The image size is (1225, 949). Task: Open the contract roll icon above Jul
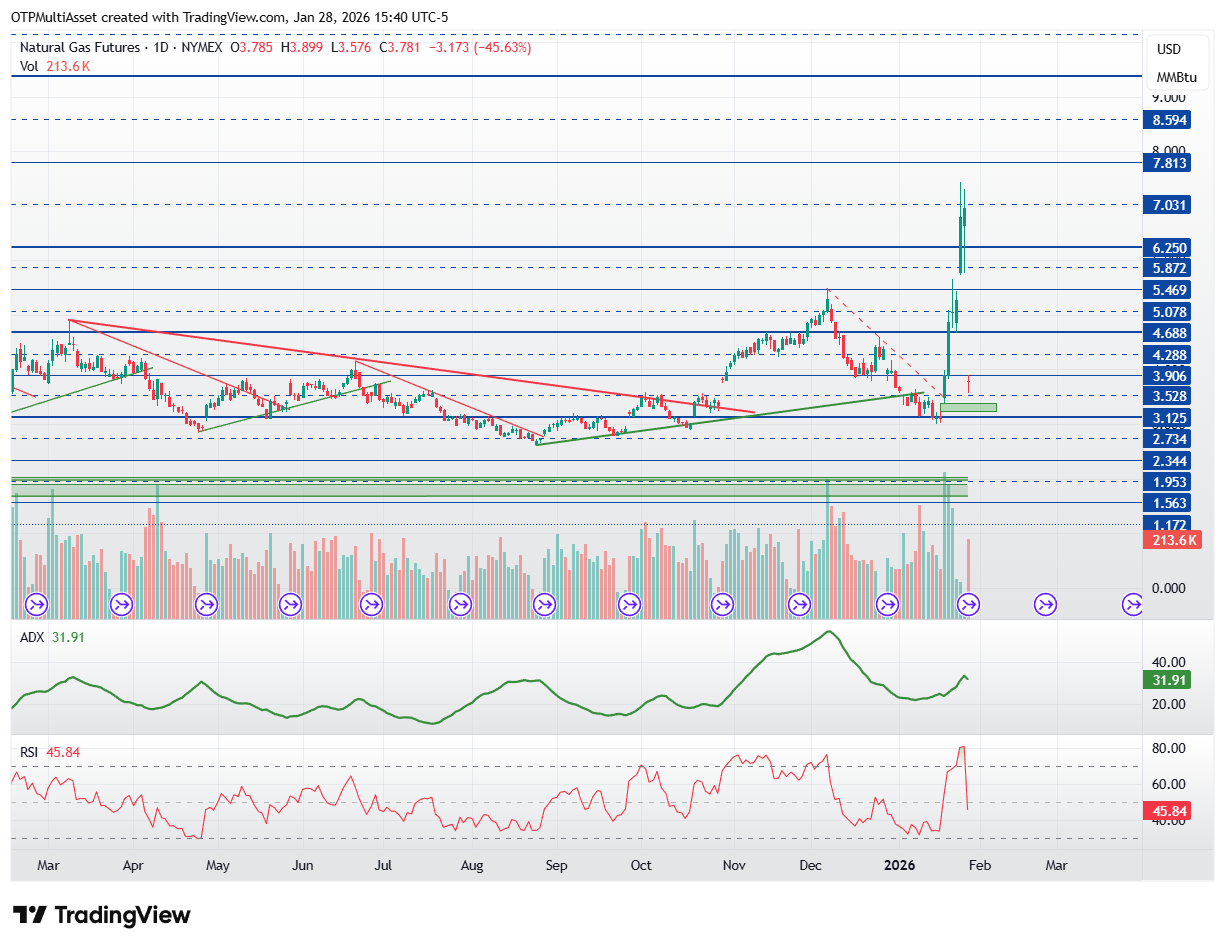pos(371,604)
